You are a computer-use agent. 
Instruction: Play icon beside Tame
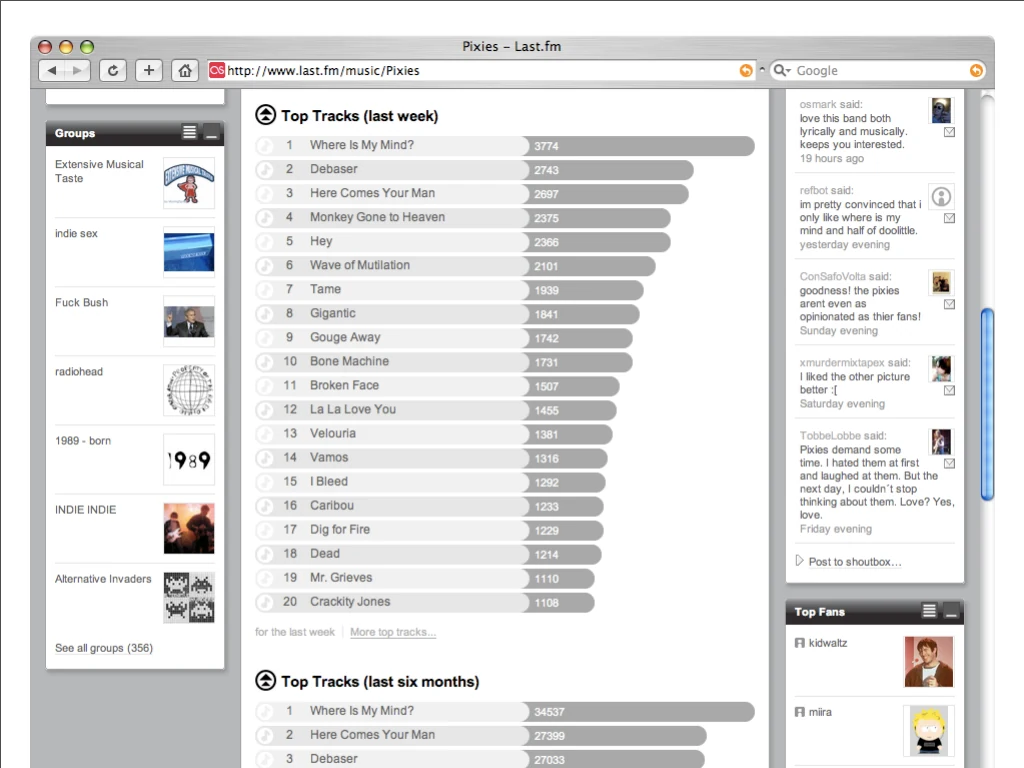(264, 290)
